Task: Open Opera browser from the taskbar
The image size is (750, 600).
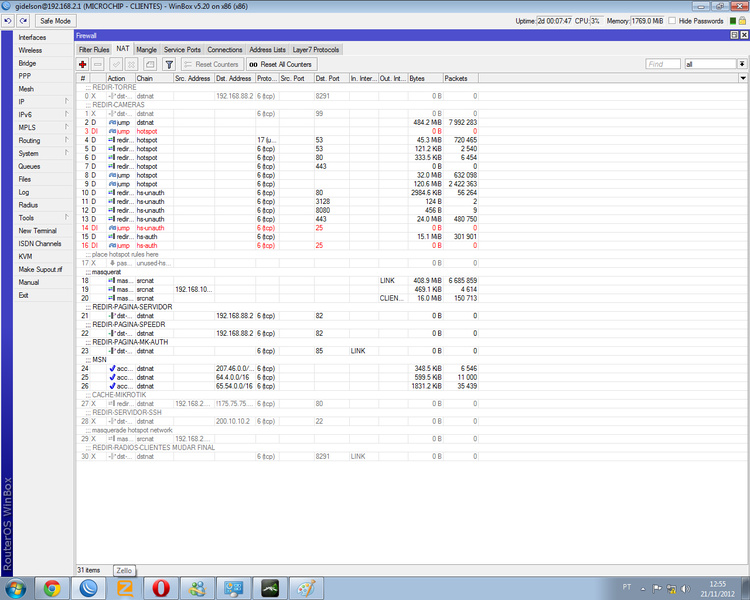Action: point(161,588)
